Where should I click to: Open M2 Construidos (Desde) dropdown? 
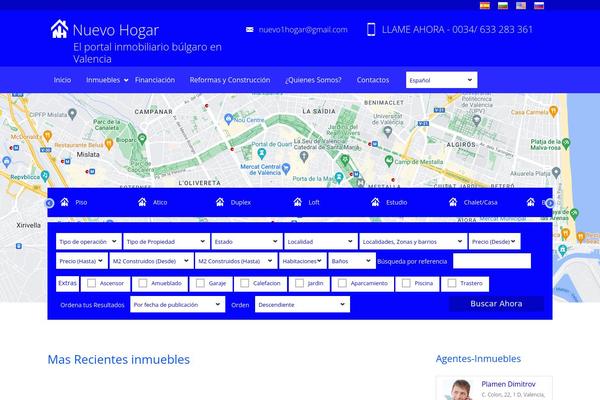151,261
